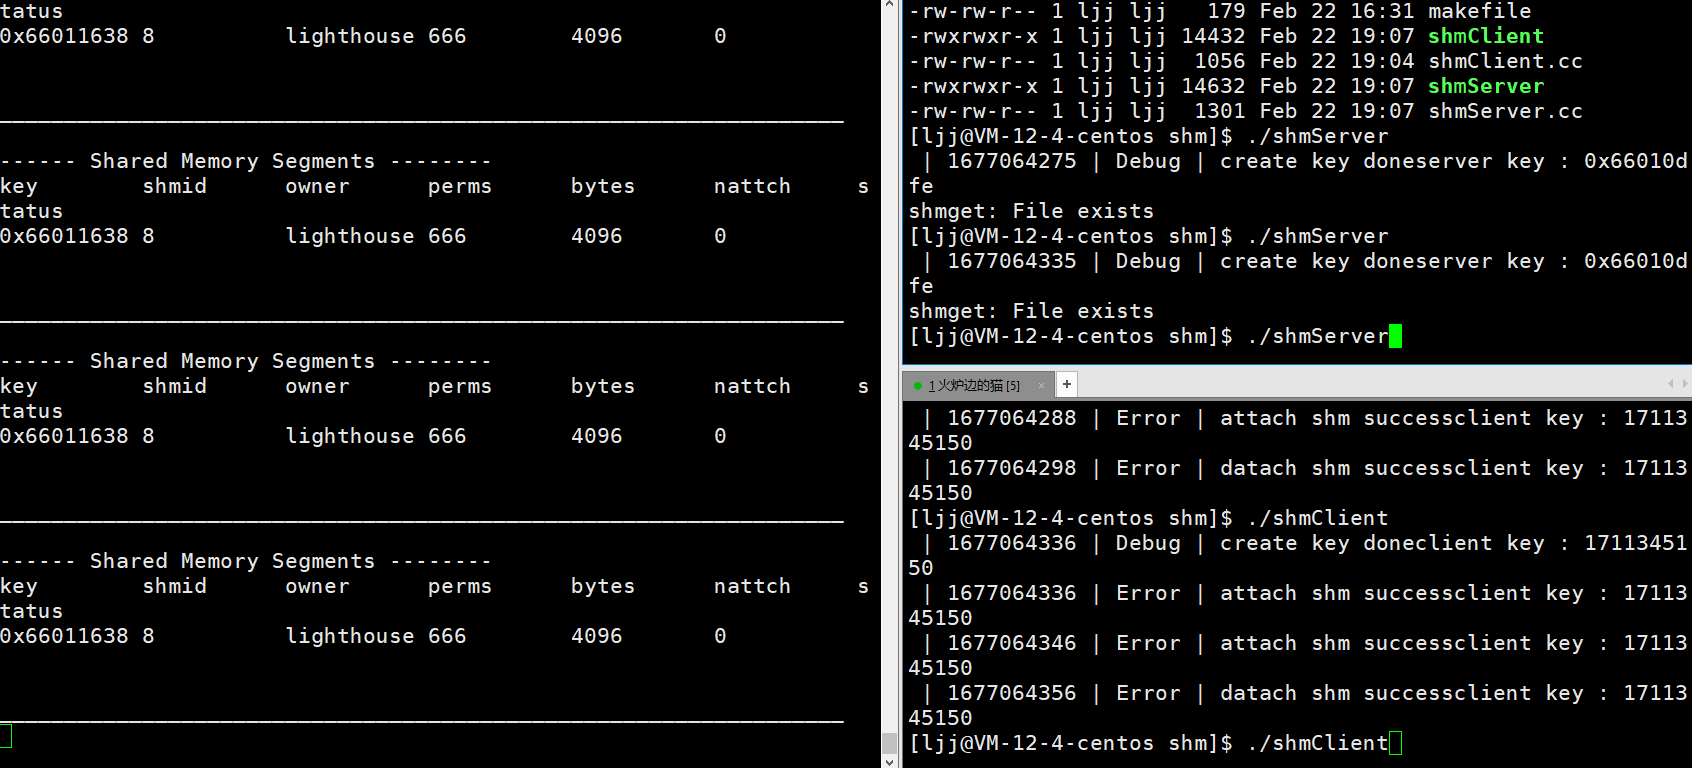Click the green shmServer executable name
Screen dimensions: 1692x768
point(1485,86)
